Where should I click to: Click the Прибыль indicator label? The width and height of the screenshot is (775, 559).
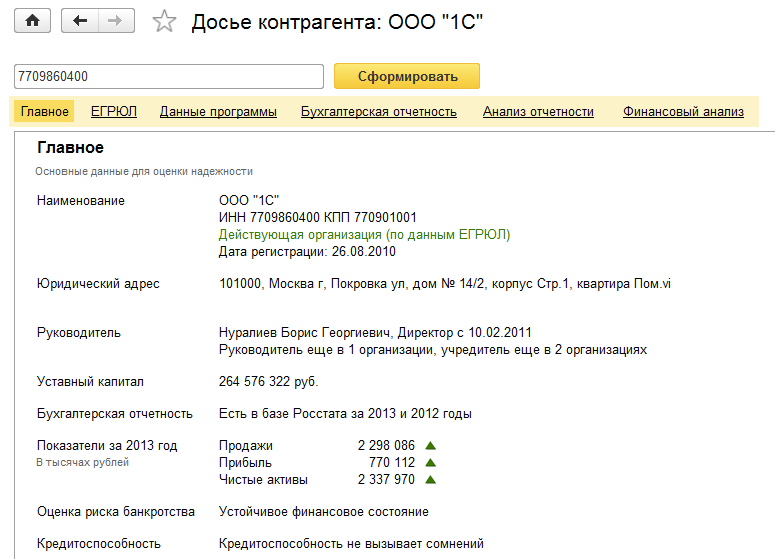pos(245,463)
